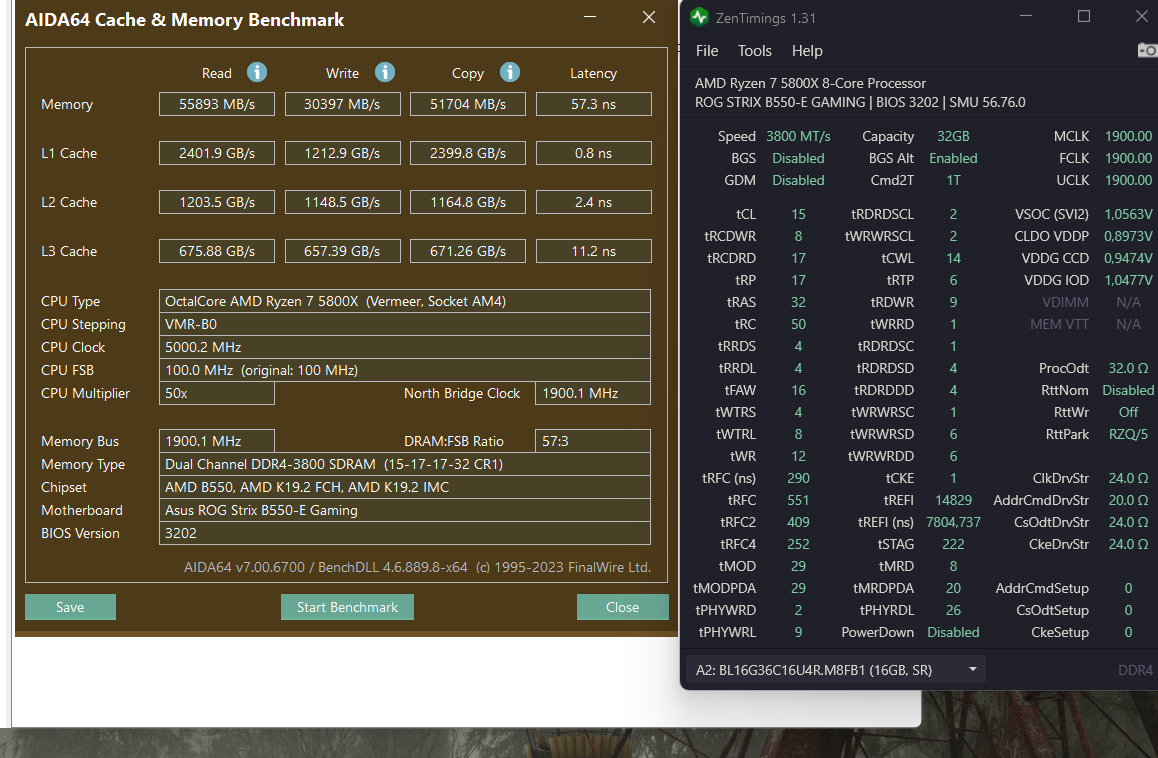This screenshot has height=758, width=1158.
Task: Select L1 Cache latency 0.8 ns
Action: click(x=593, y=153)
